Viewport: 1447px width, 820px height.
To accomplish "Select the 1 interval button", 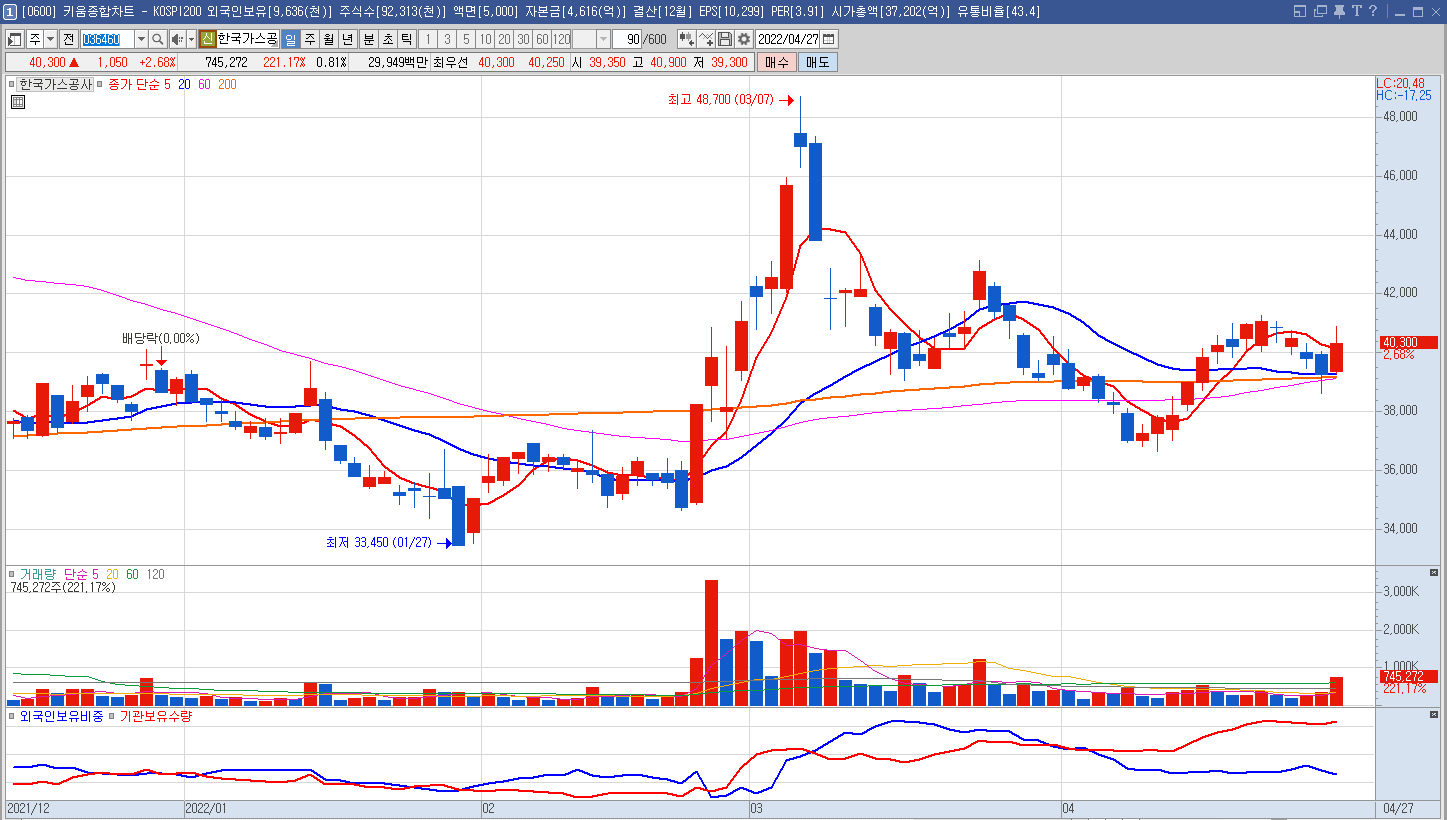I will coord(428,39).
